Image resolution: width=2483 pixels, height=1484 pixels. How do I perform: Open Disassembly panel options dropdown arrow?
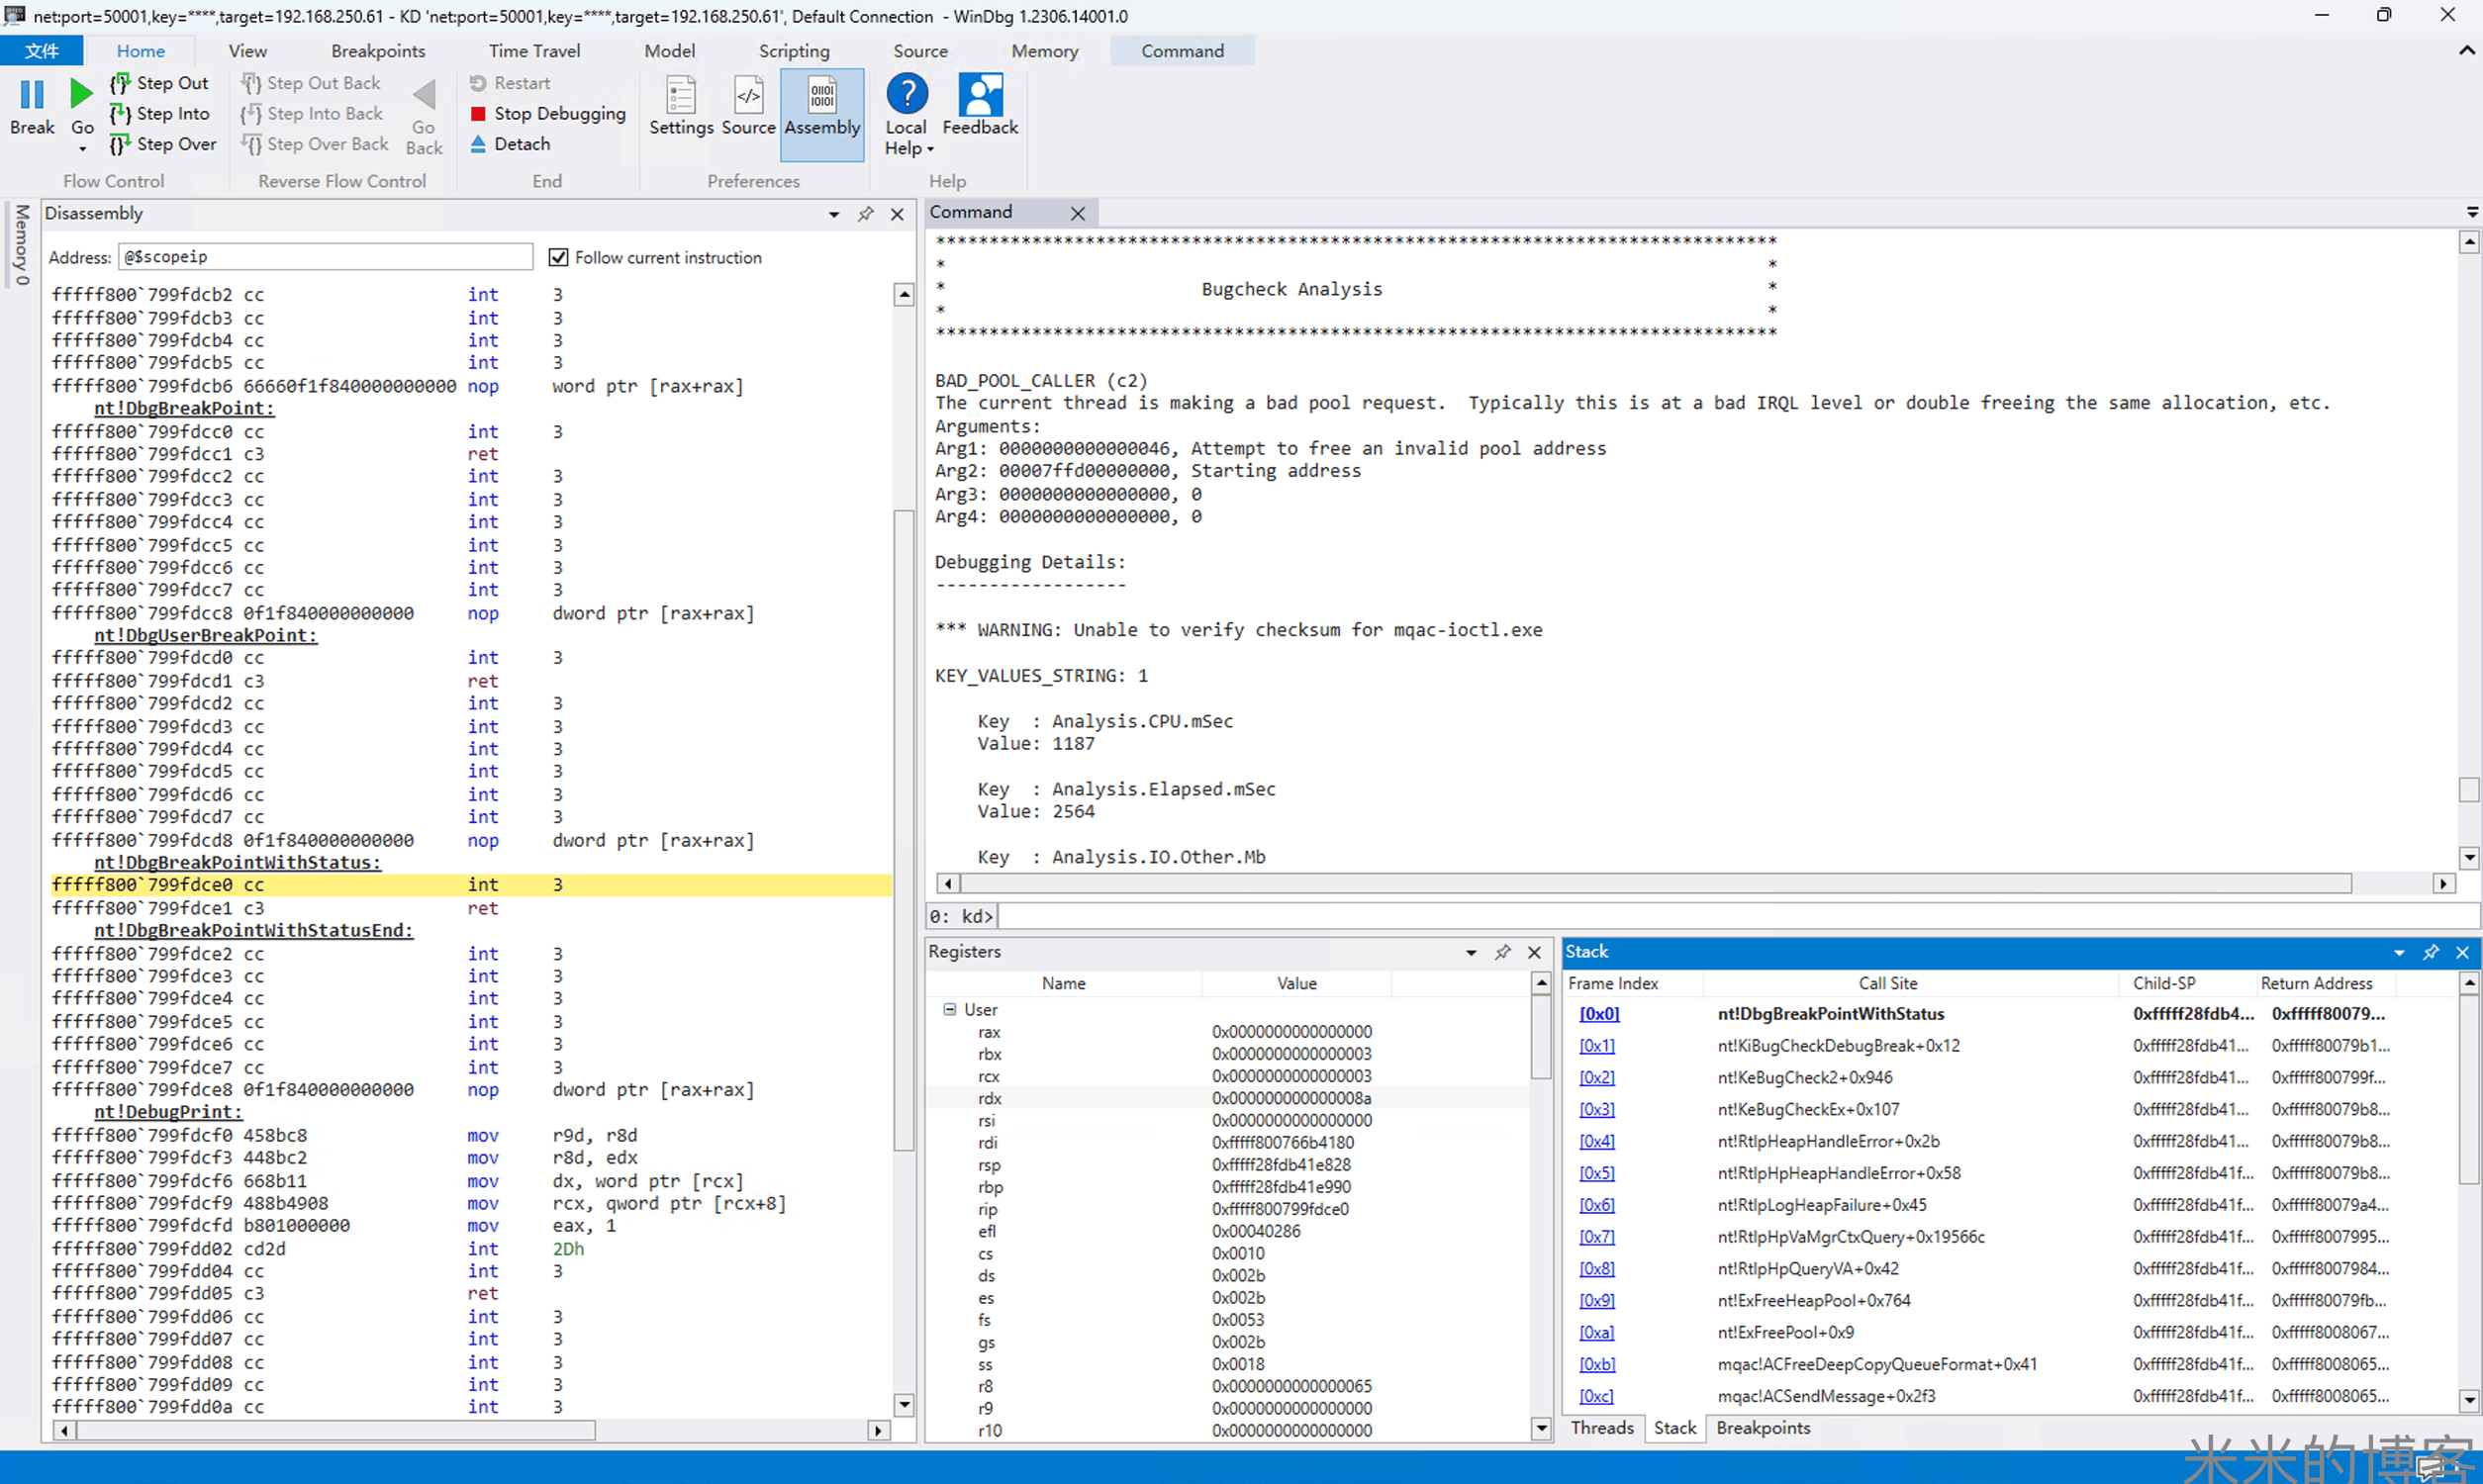tap(833, 214)
